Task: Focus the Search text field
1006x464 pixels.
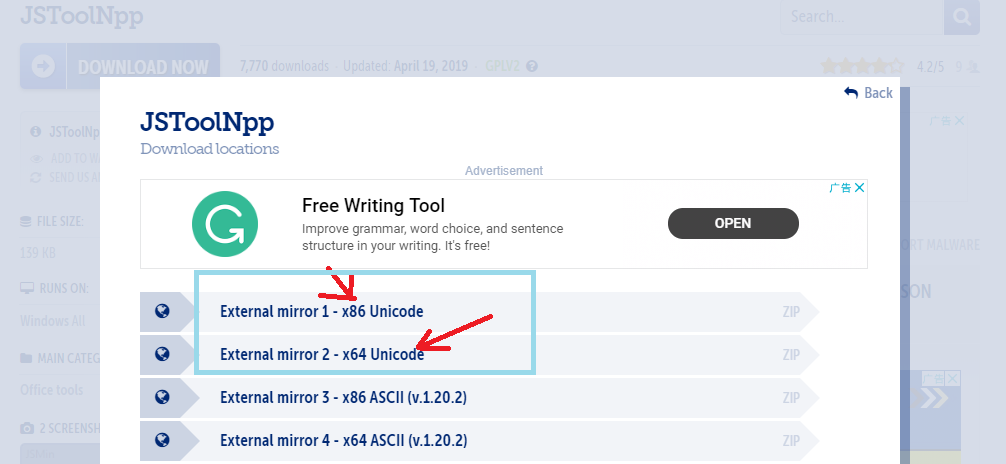Action: pos(861,17)
